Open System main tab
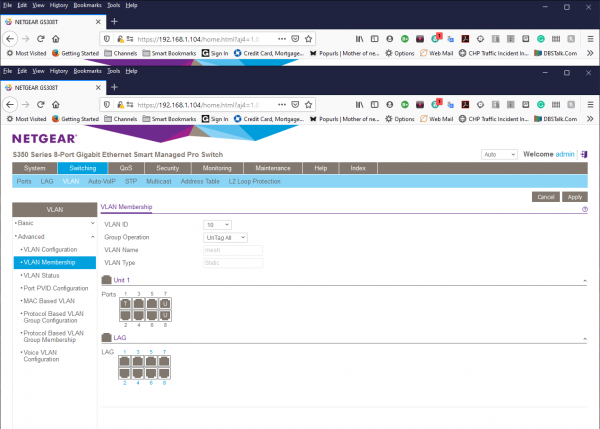The image size is (600, 429). point(34,168)
